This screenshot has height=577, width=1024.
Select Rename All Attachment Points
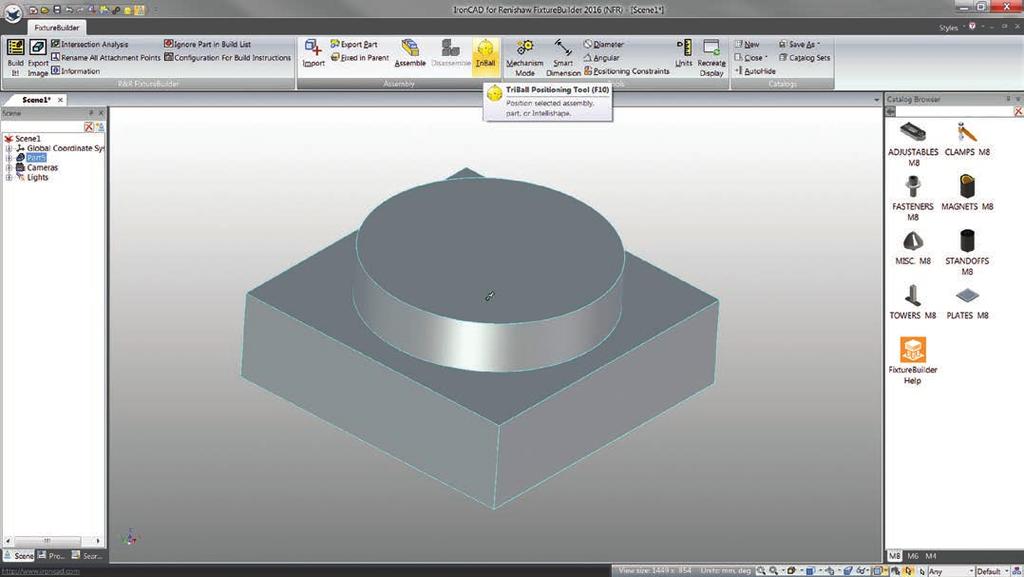106,57
